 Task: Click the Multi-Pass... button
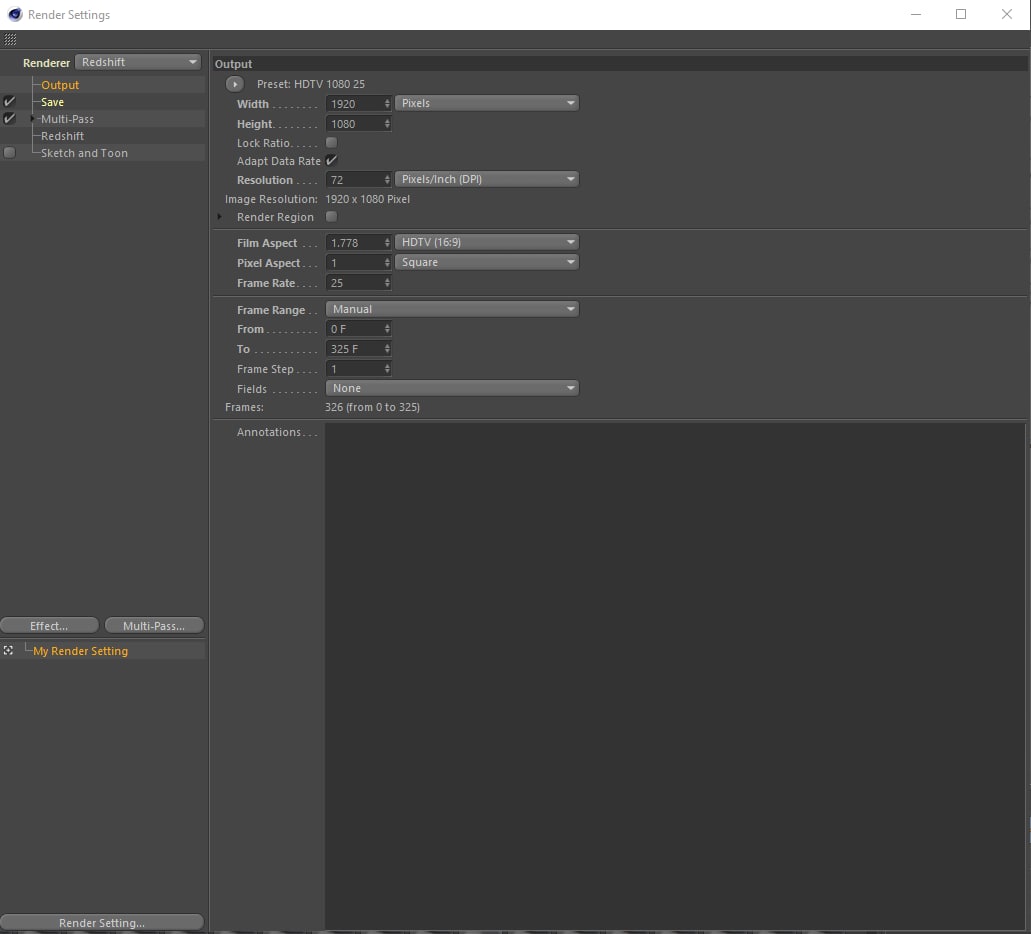coord(154,626)
